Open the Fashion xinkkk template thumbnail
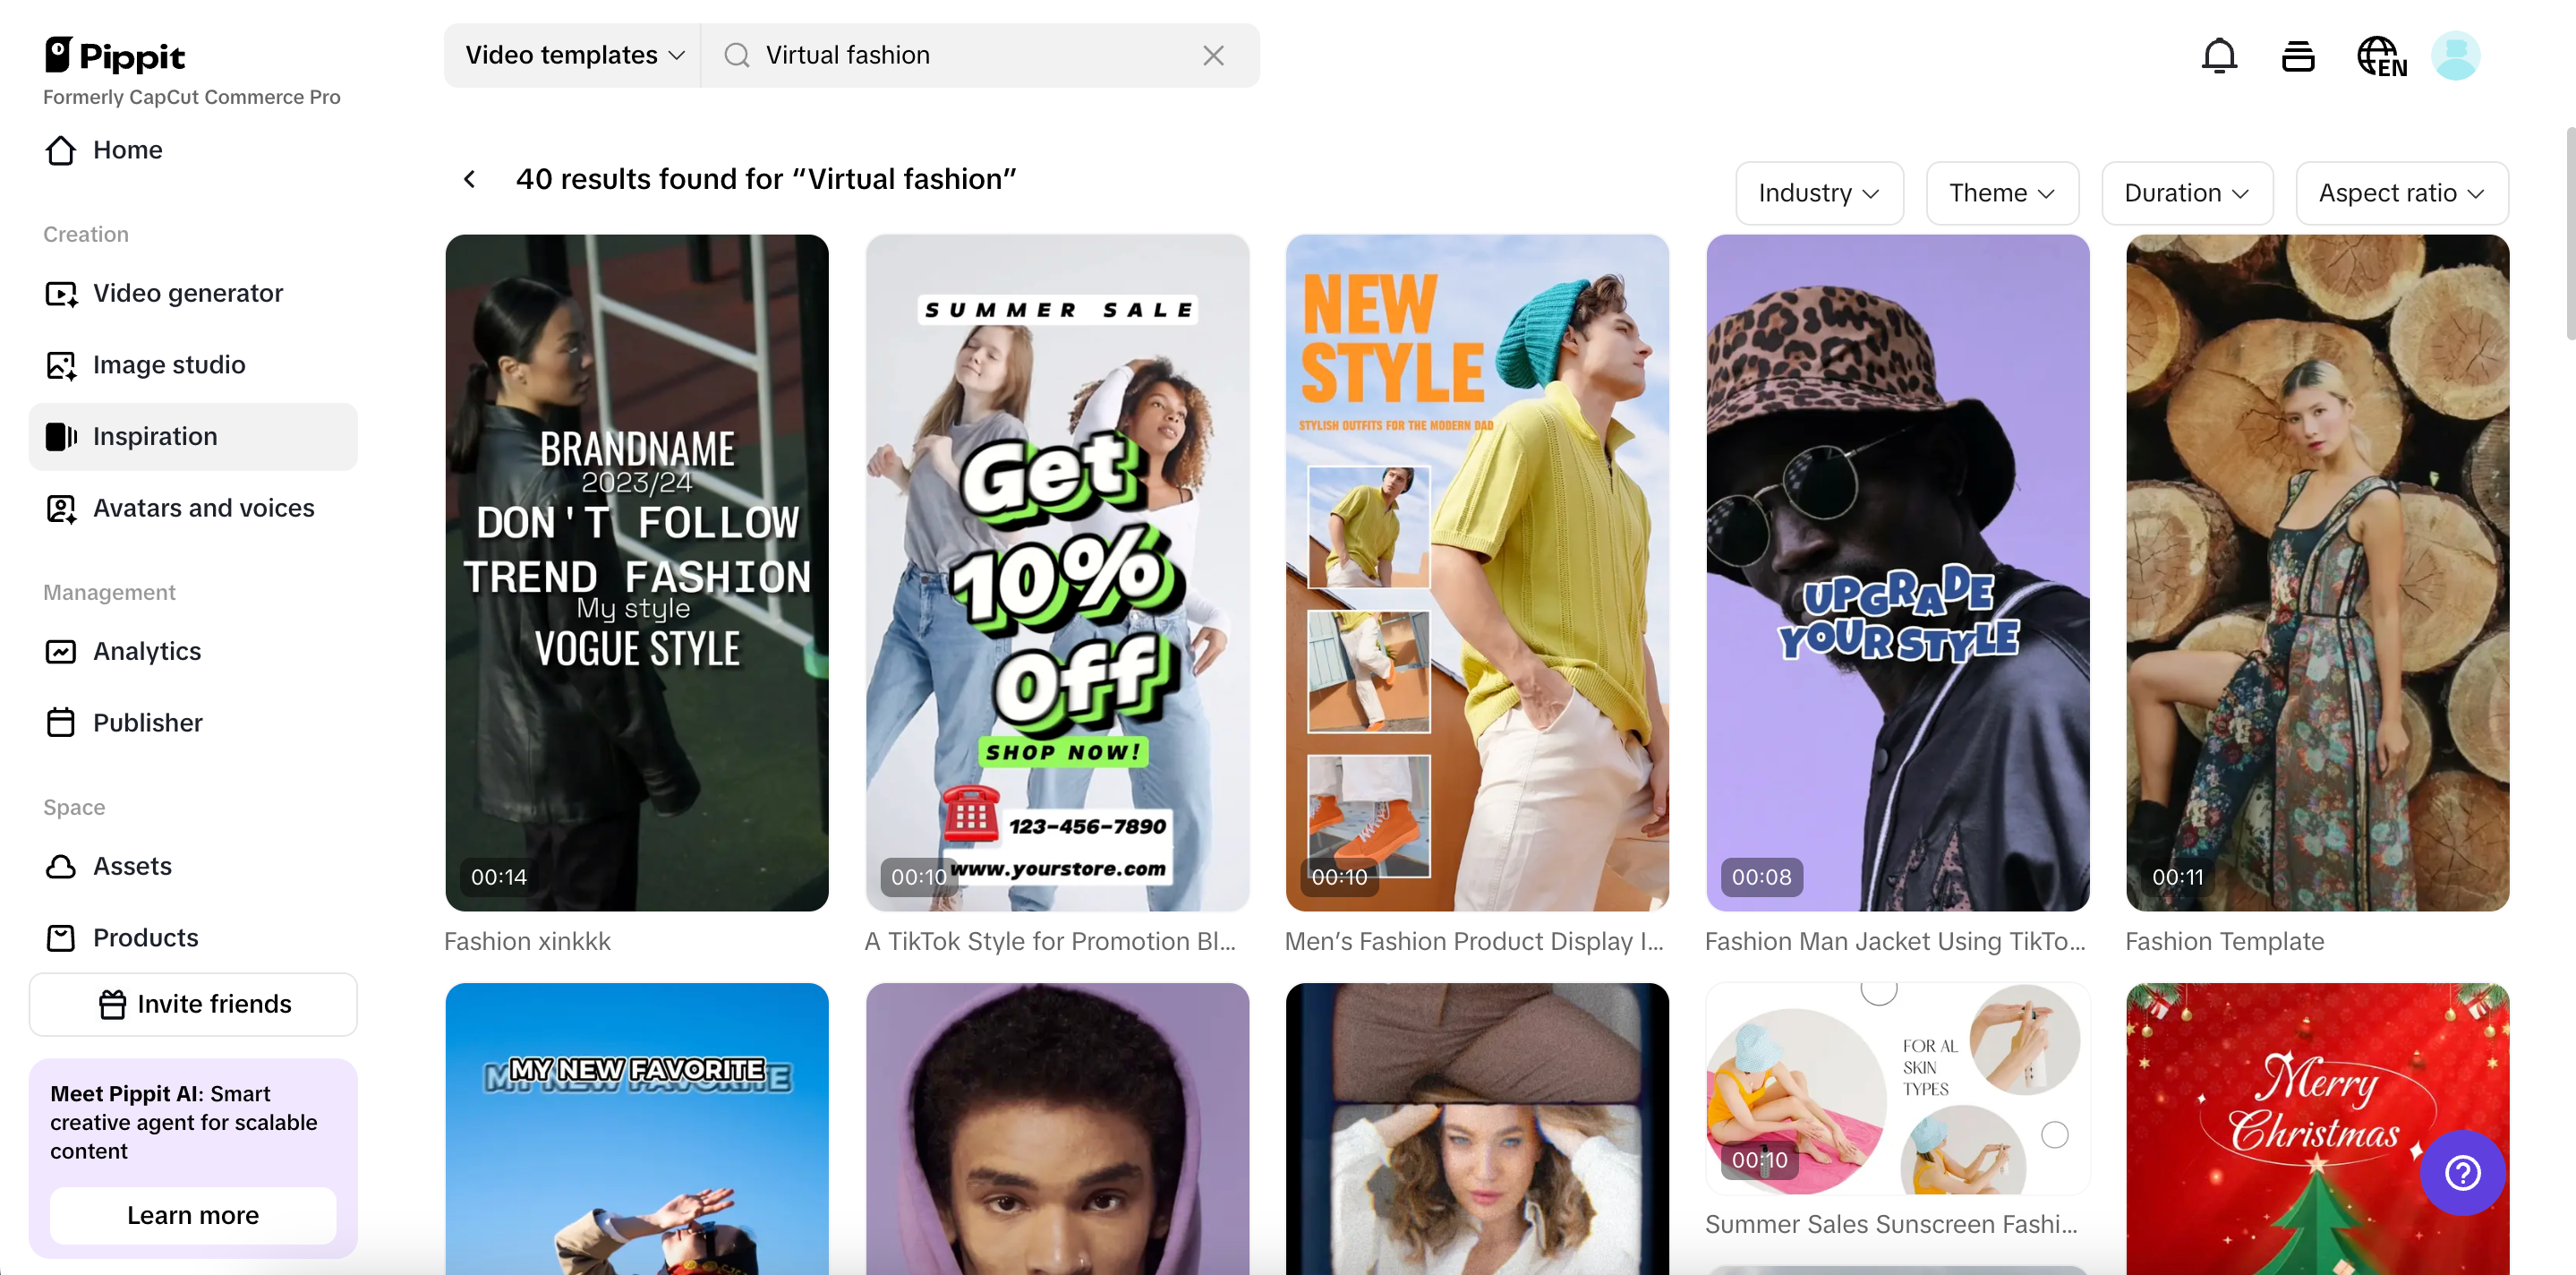 [x=636, y=572]
